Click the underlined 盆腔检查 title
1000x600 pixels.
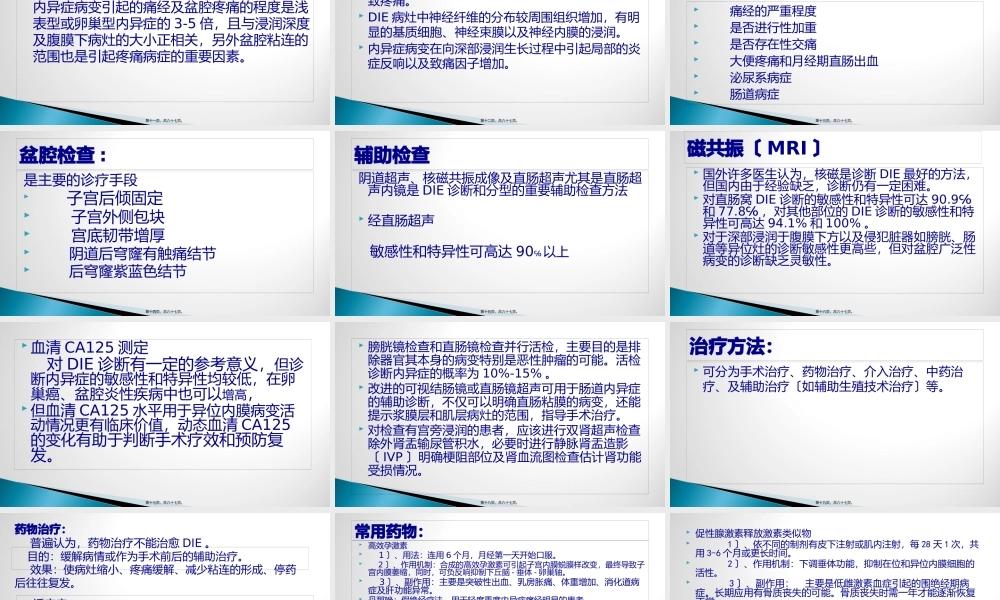click(x=61, y=155)
